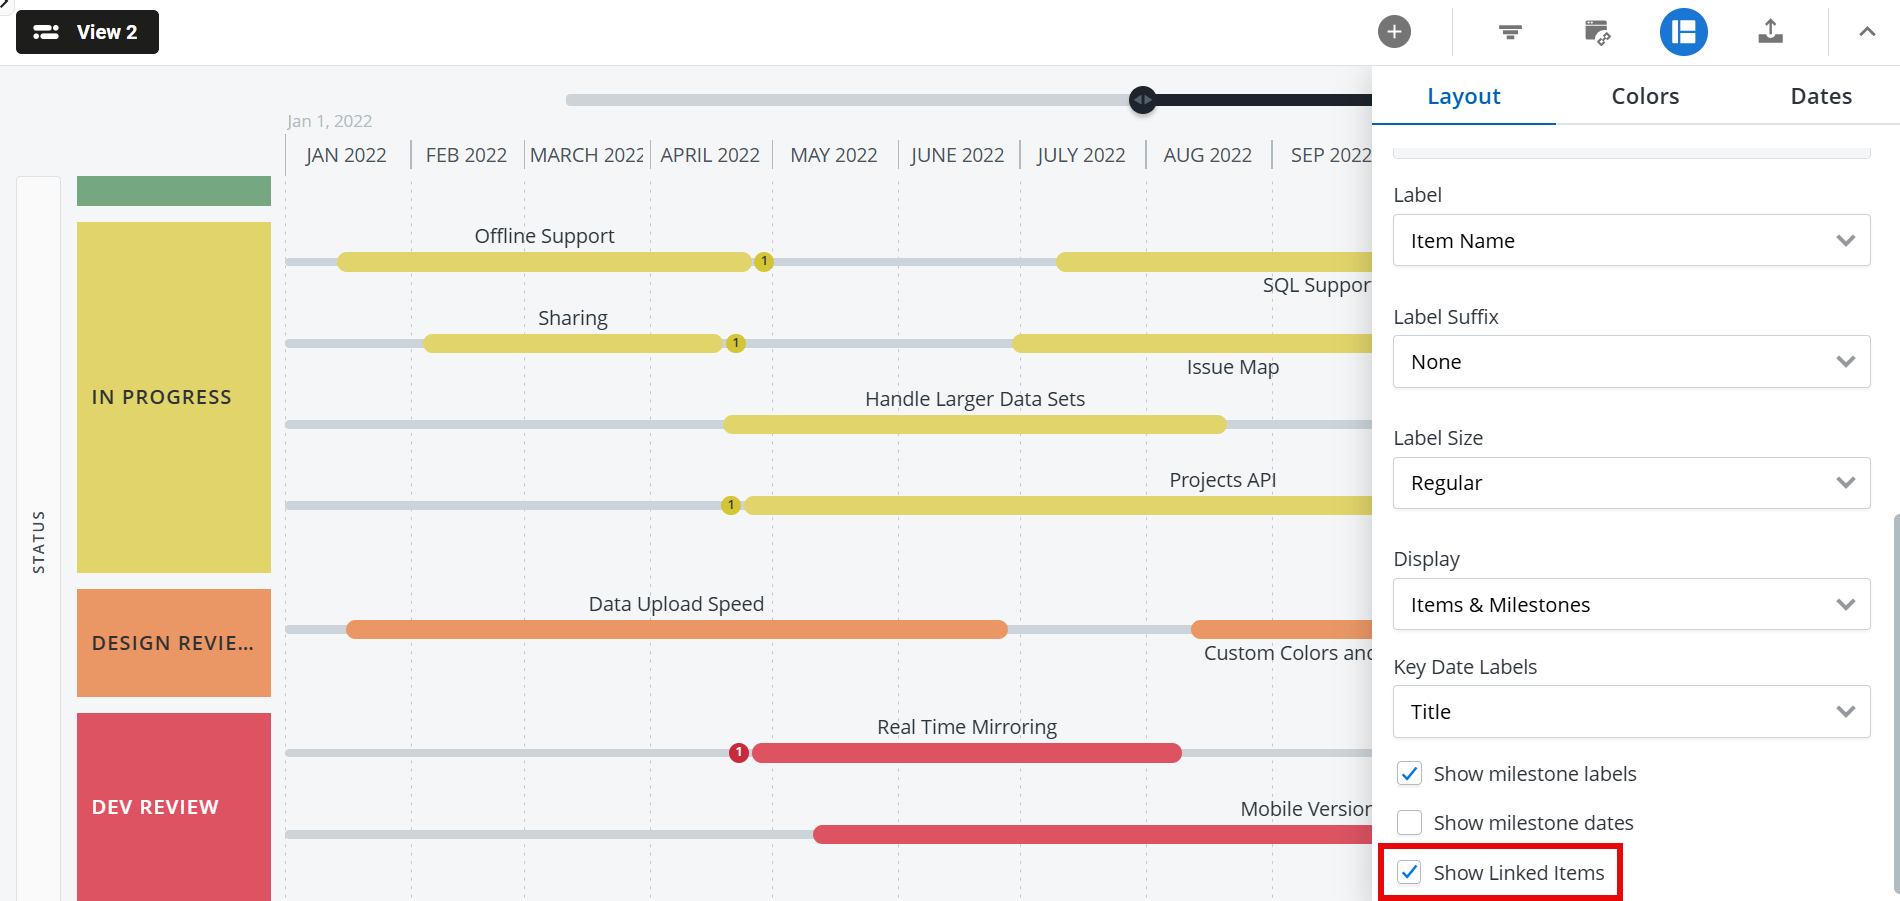Uncheck Show milestone labels
This screenshot has width=1900, height=901.
coord(1410,774)
